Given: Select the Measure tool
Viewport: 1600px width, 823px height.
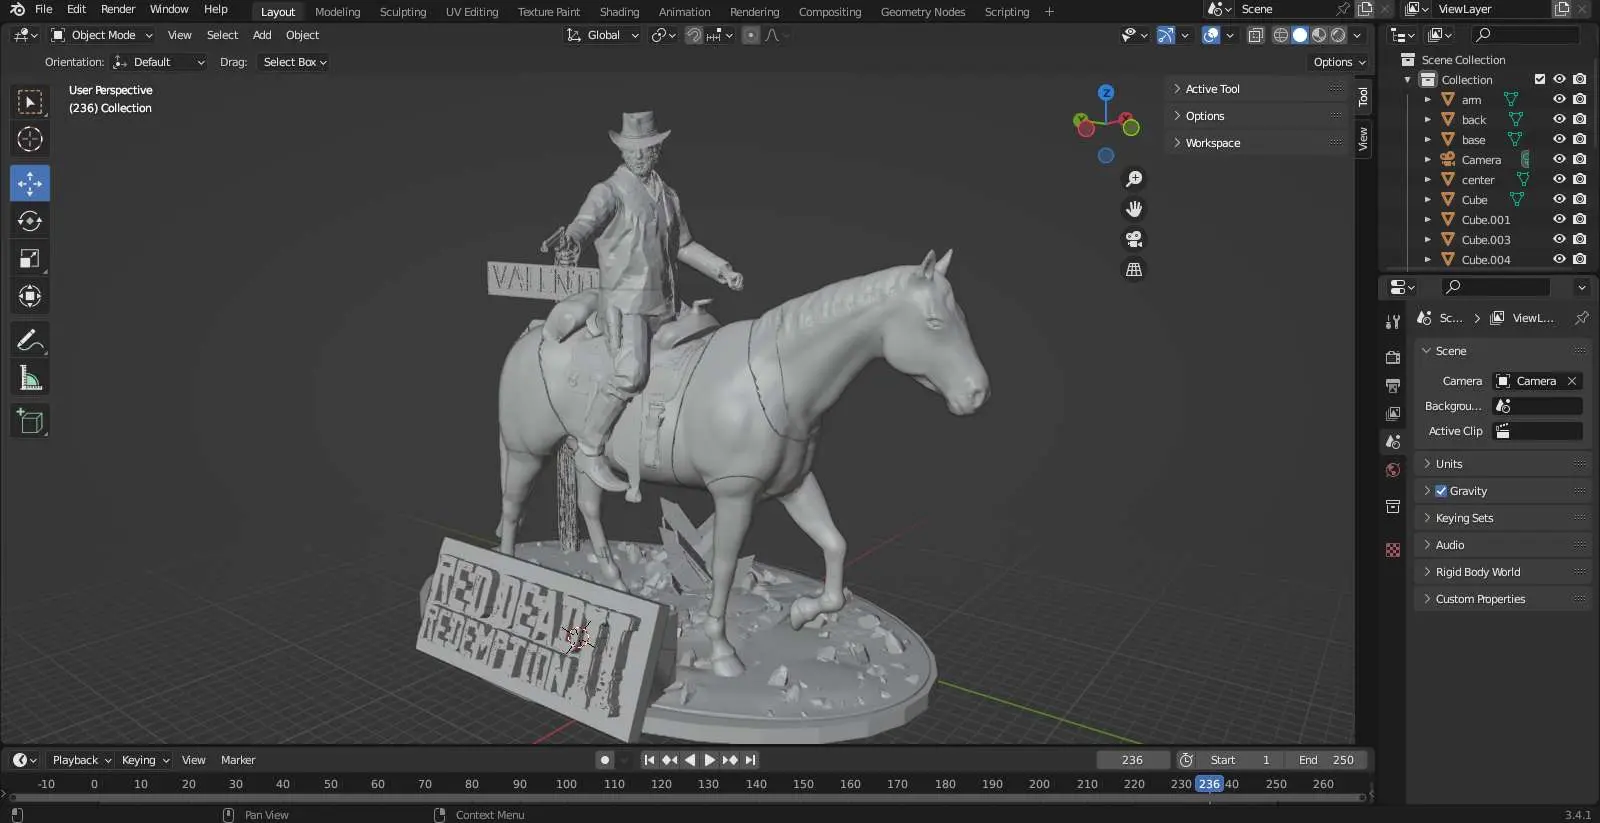Looking at the screenshot, I should coord(30,378).
